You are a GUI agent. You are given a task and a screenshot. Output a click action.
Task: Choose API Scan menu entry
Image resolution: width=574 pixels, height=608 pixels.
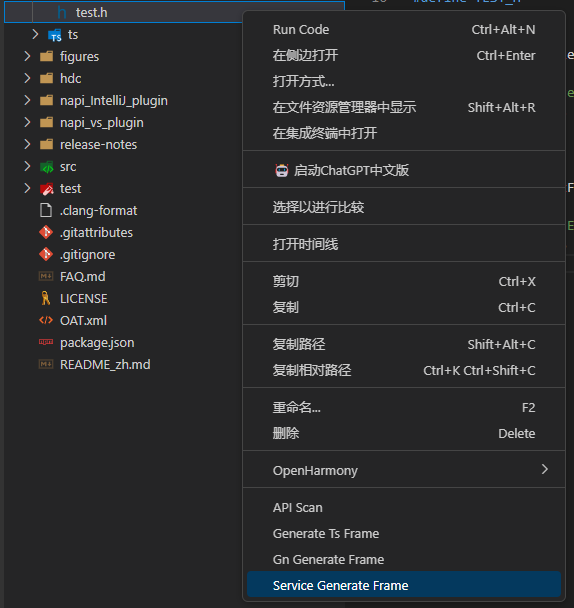tap(404, 508)
